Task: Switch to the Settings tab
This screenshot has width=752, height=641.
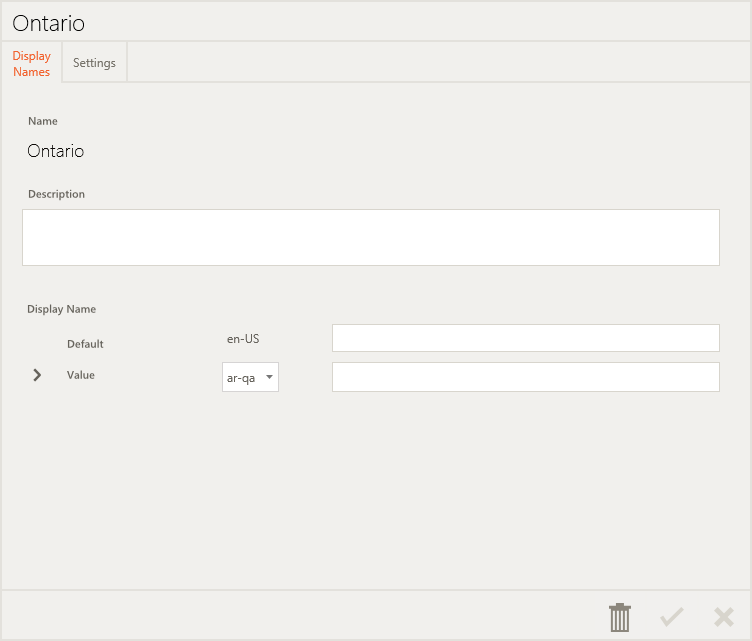Action: (94, 63)
